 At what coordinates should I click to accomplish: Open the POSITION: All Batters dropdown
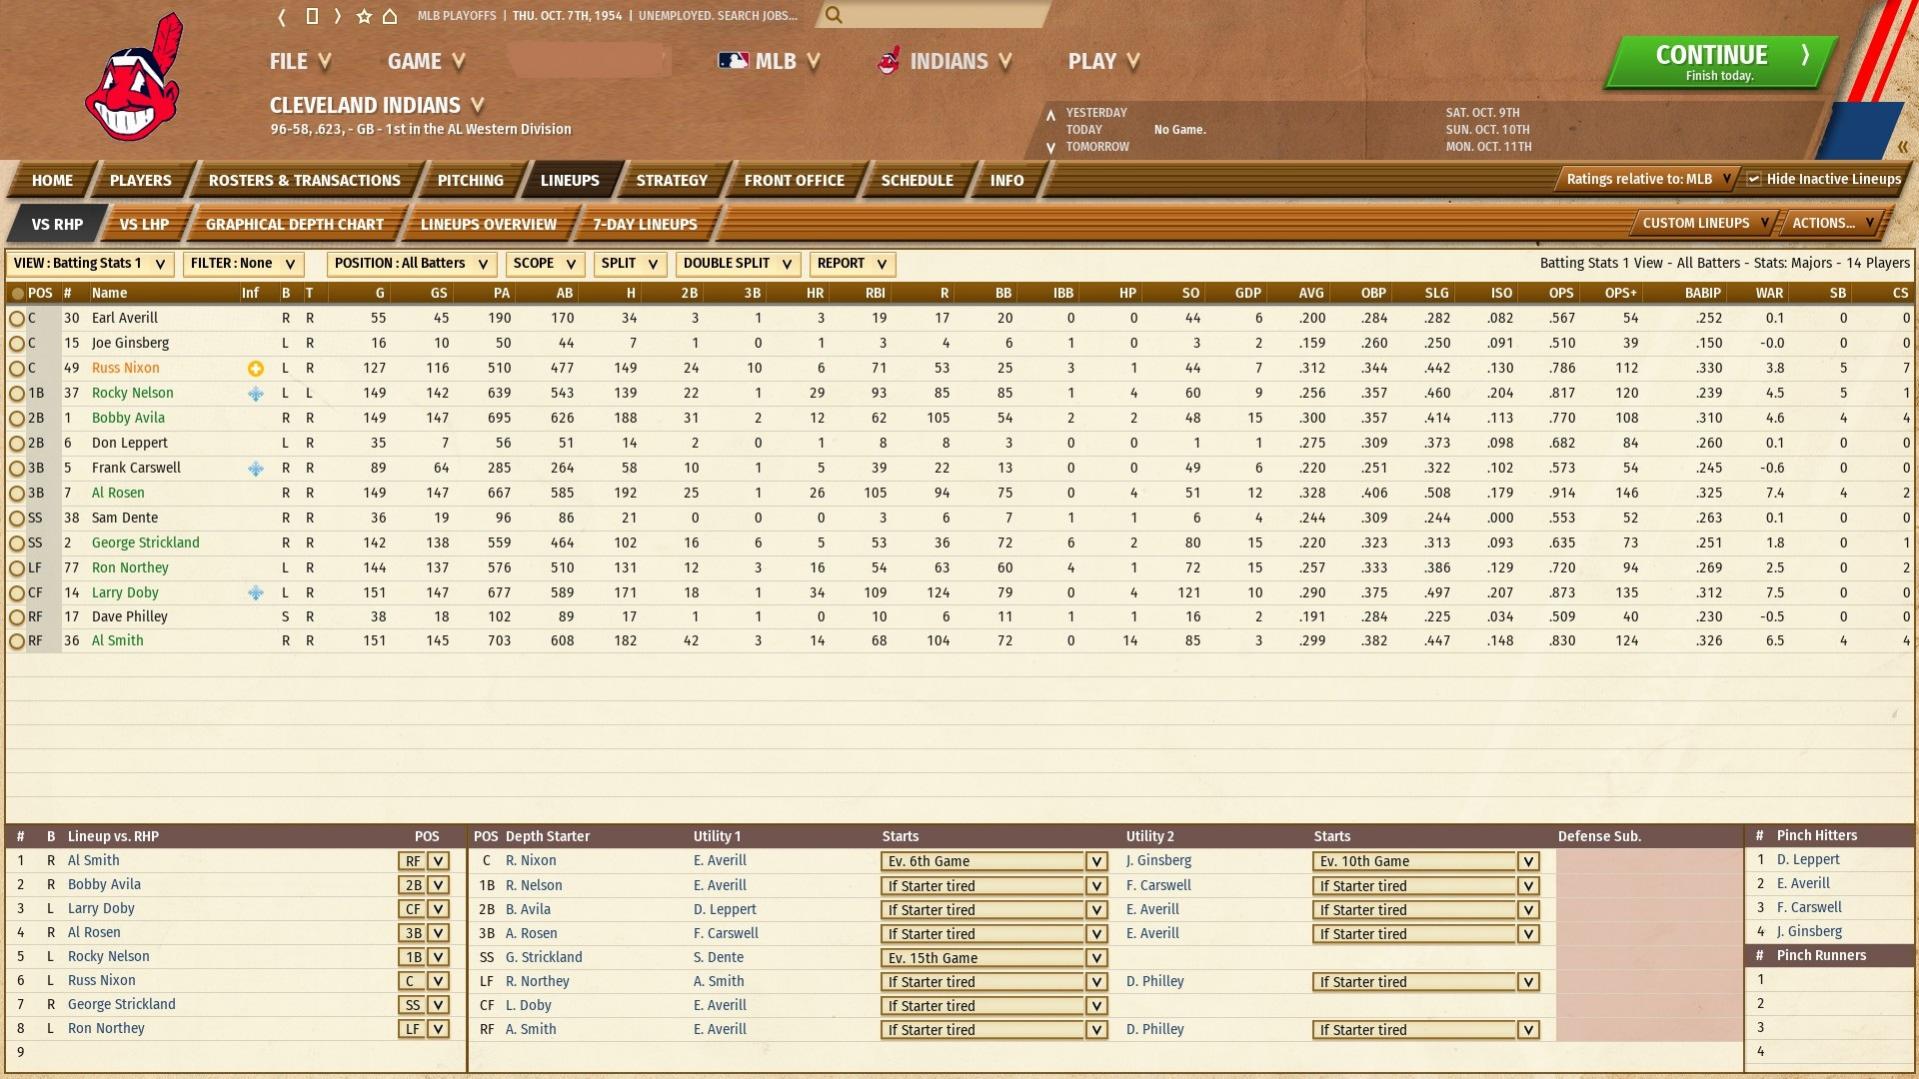411,264
